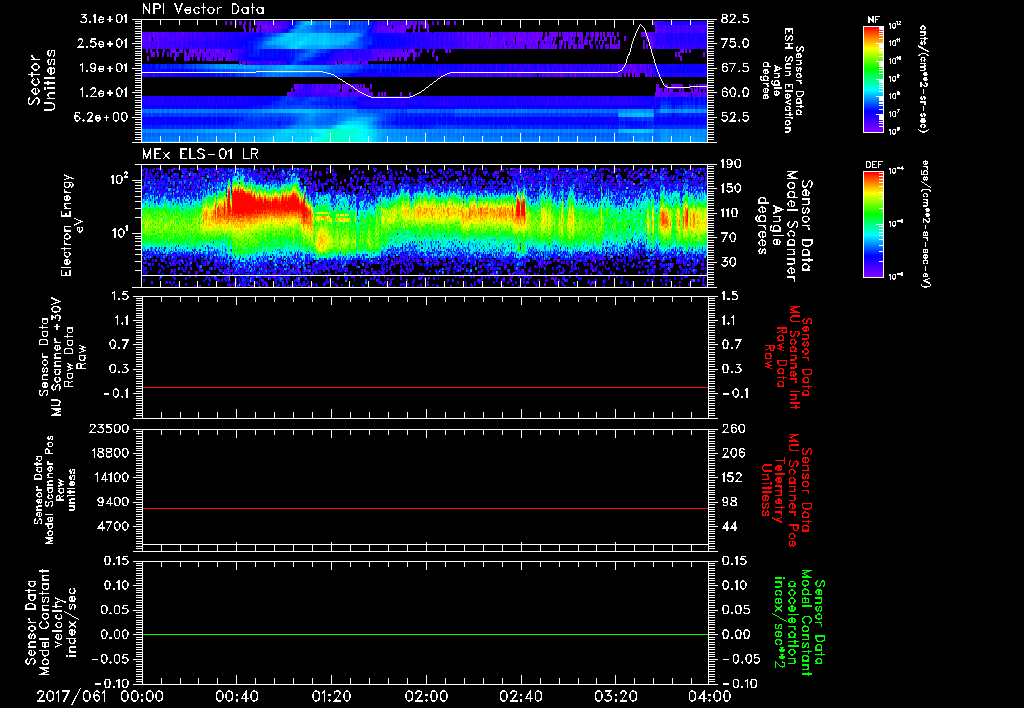This screenshot has width=1024, height=708.
Task: Click the red Model Scanner Pos line
Action: pyautogui.click(x=425, y=509)
